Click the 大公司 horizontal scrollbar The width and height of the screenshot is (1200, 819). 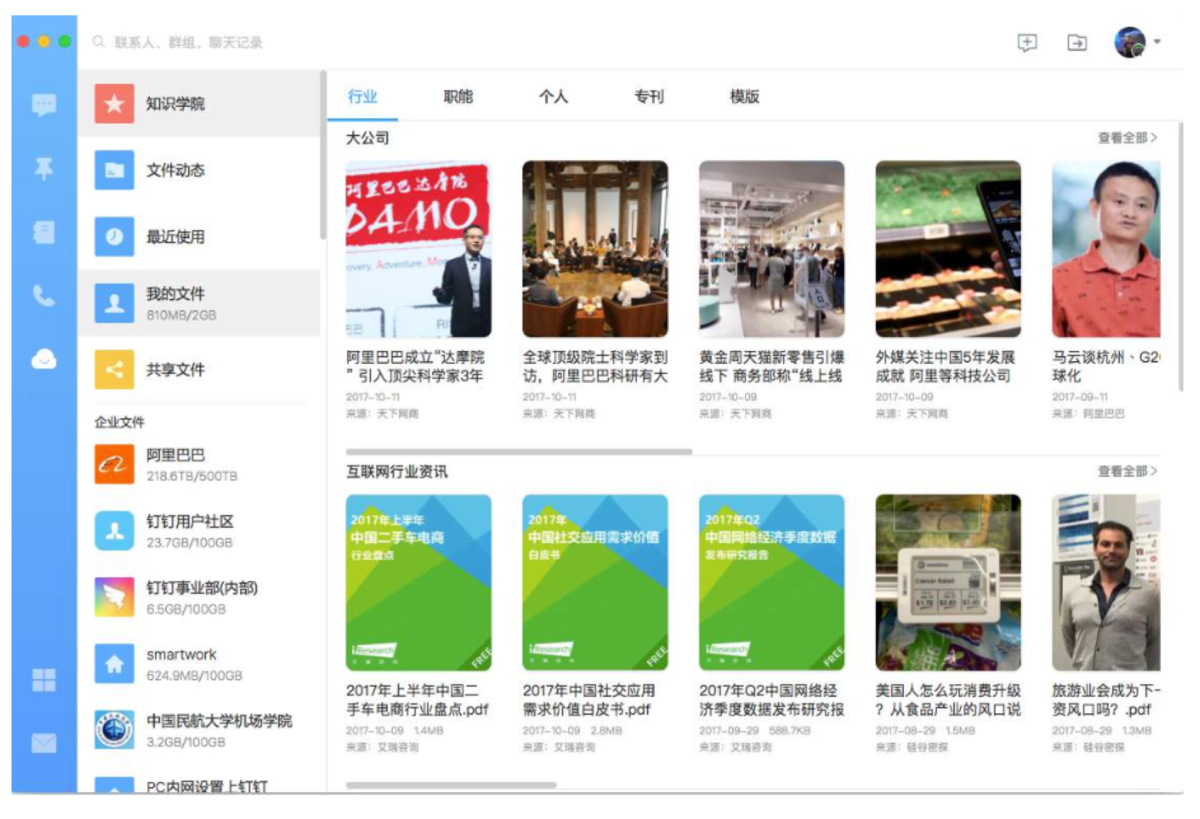(x=519, y=452)
